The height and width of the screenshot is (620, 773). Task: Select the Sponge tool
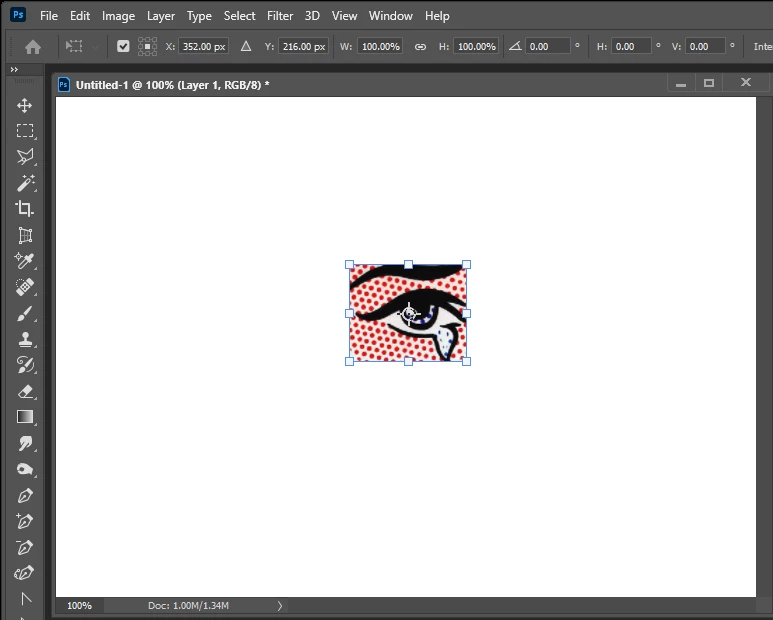(x=25, y=469)
